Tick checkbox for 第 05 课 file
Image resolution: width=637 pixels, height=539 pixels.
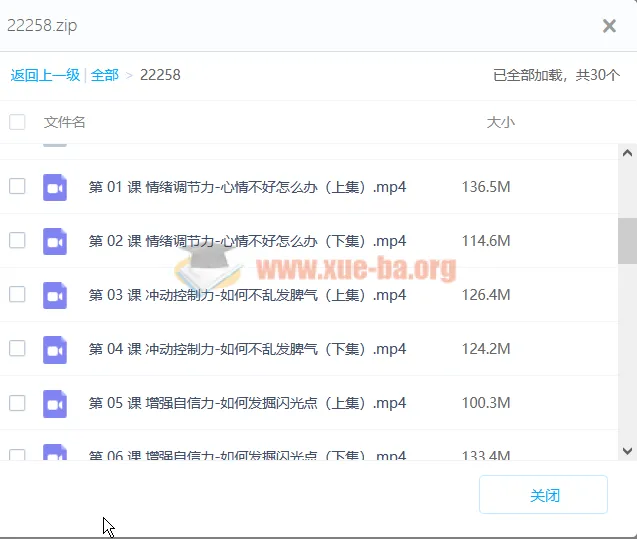[x=17, y=402]
